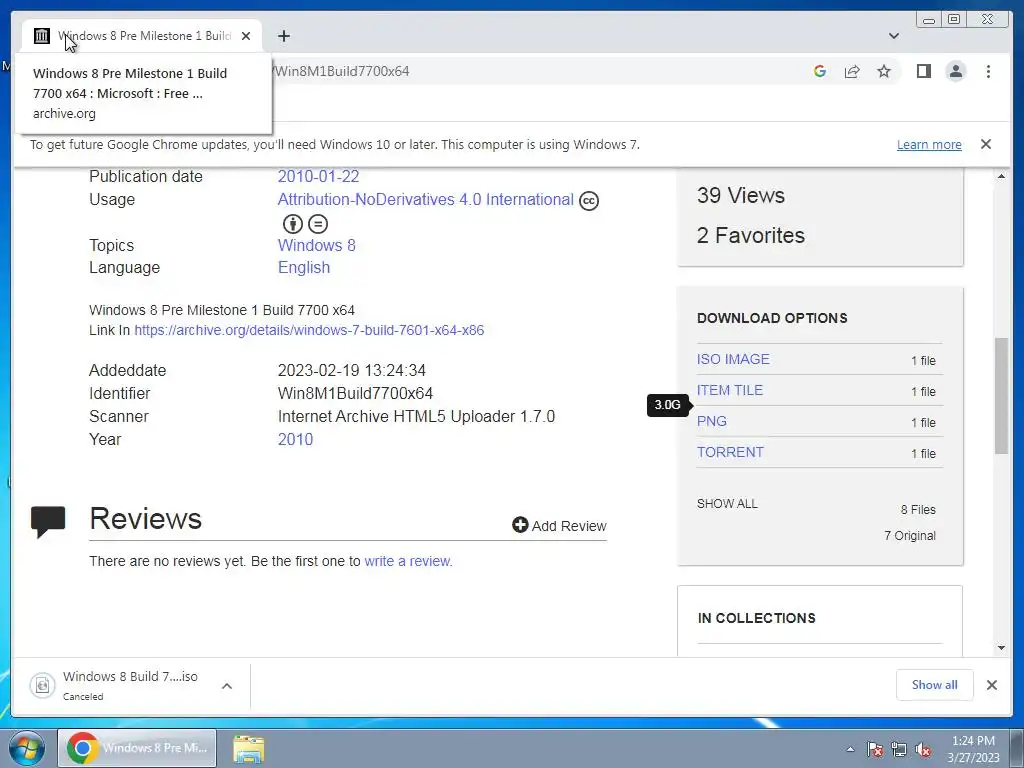Select the ITEM TILE download option
The height and width of the screenshot is (768, 1024).
coord(729,390)
